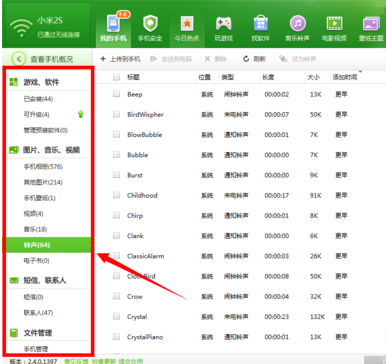Check the Beep ringtone checkbox

click(116, 94)
